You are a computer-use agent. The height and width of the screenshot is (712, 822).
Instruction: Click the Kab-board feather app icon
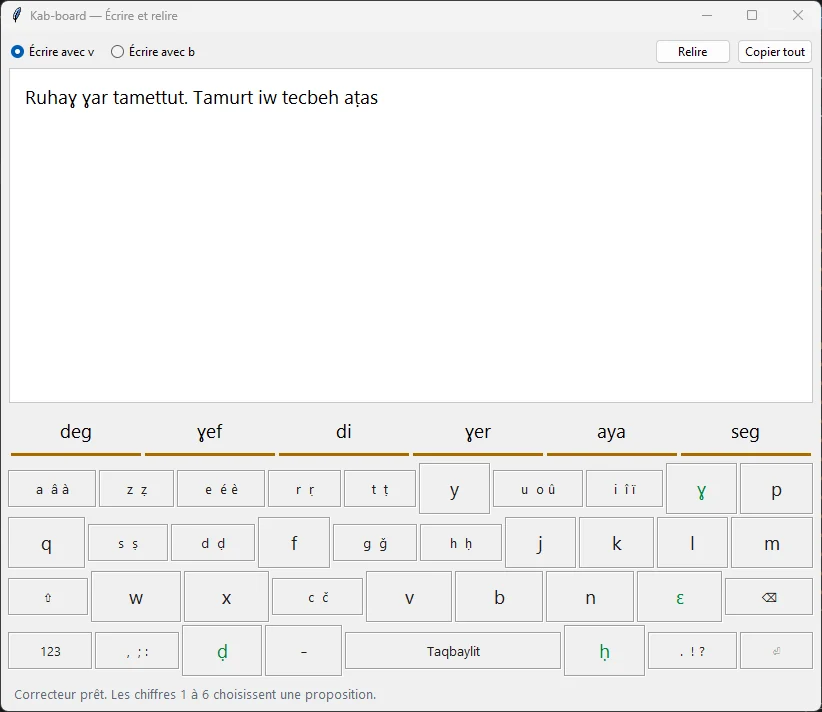pos(17,15)
